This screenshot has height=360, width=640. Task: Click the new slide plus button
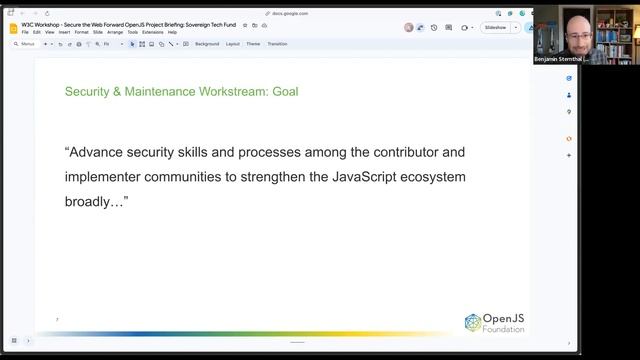[45, 44]
